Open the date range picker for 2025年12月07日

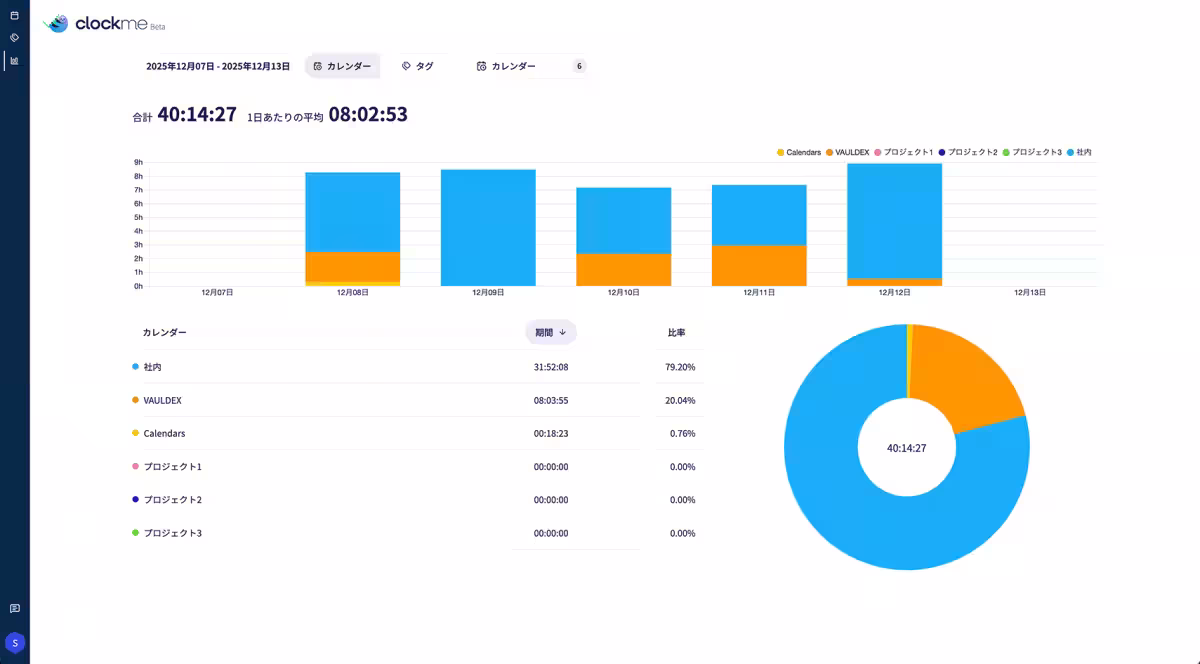click(218, 66)
